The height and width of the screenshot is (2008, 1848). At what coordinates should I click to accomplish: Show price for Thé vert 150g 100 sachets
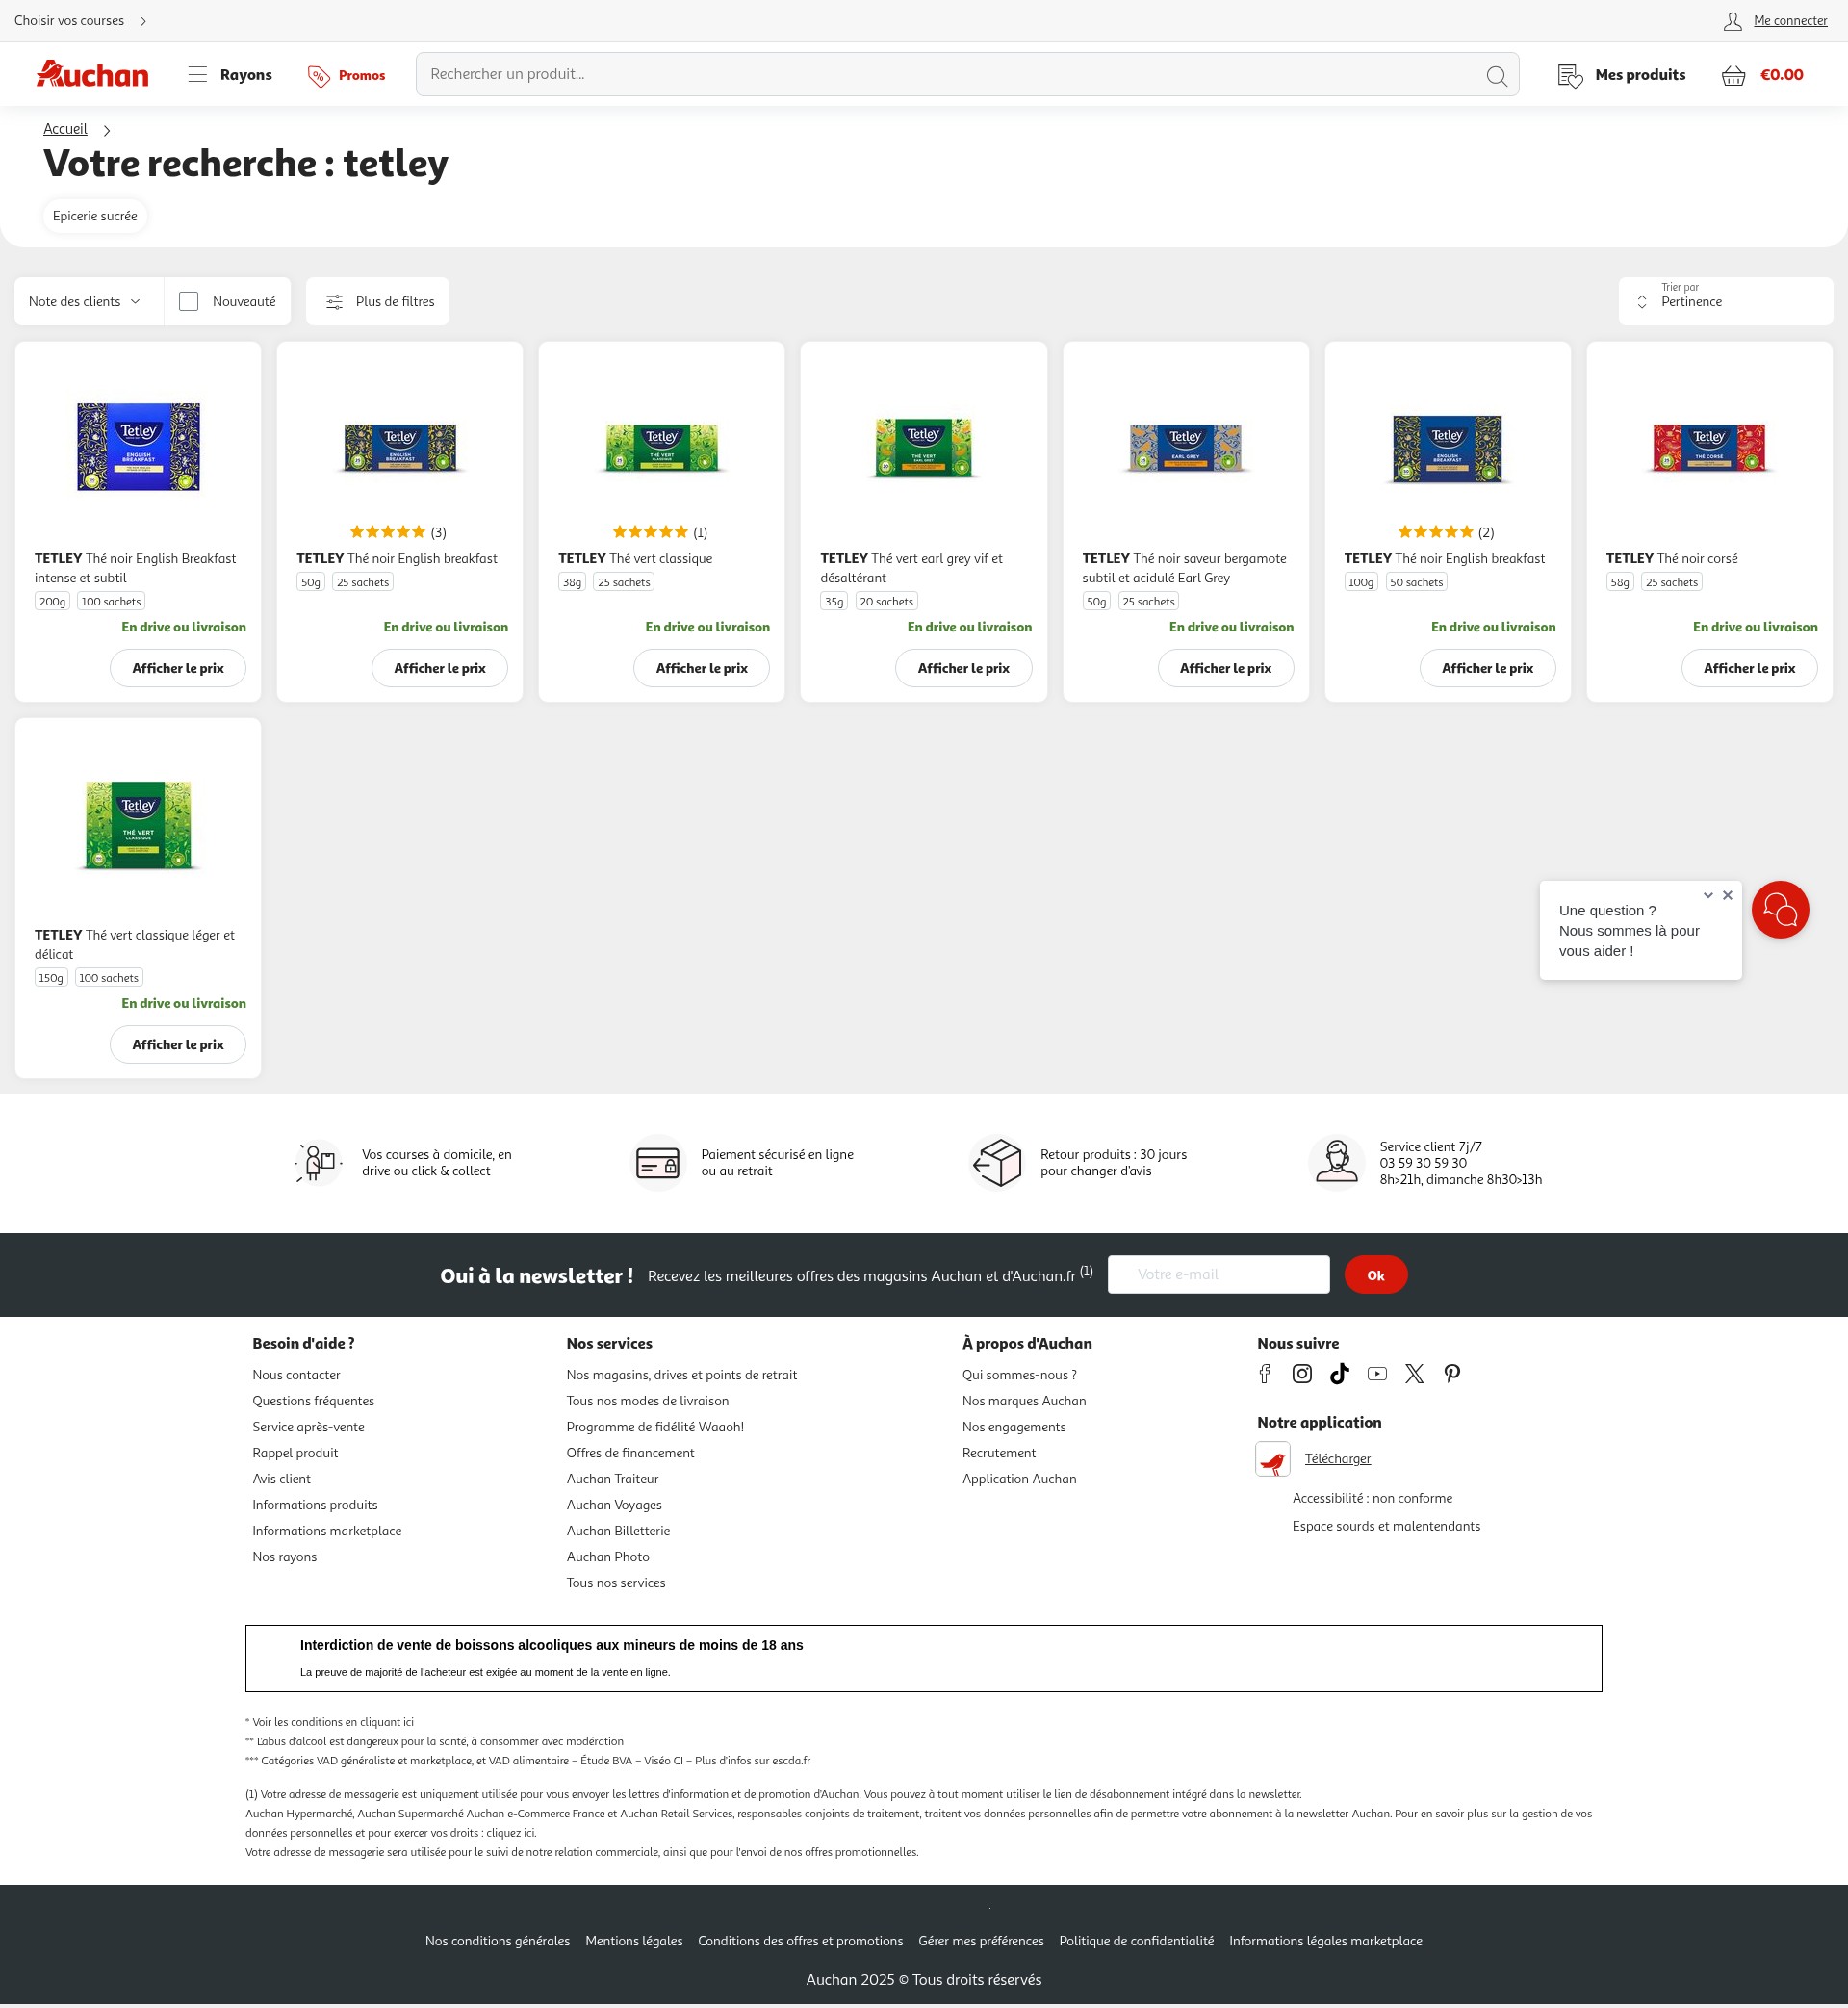click(x=178, y=1044)
